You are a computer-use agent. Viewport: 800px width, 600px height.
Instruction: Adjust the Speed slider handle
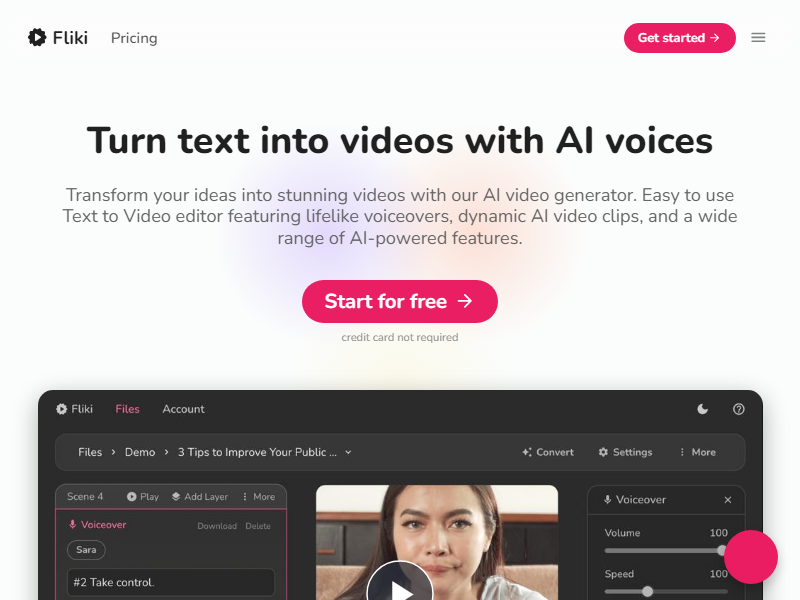point(647,591)
